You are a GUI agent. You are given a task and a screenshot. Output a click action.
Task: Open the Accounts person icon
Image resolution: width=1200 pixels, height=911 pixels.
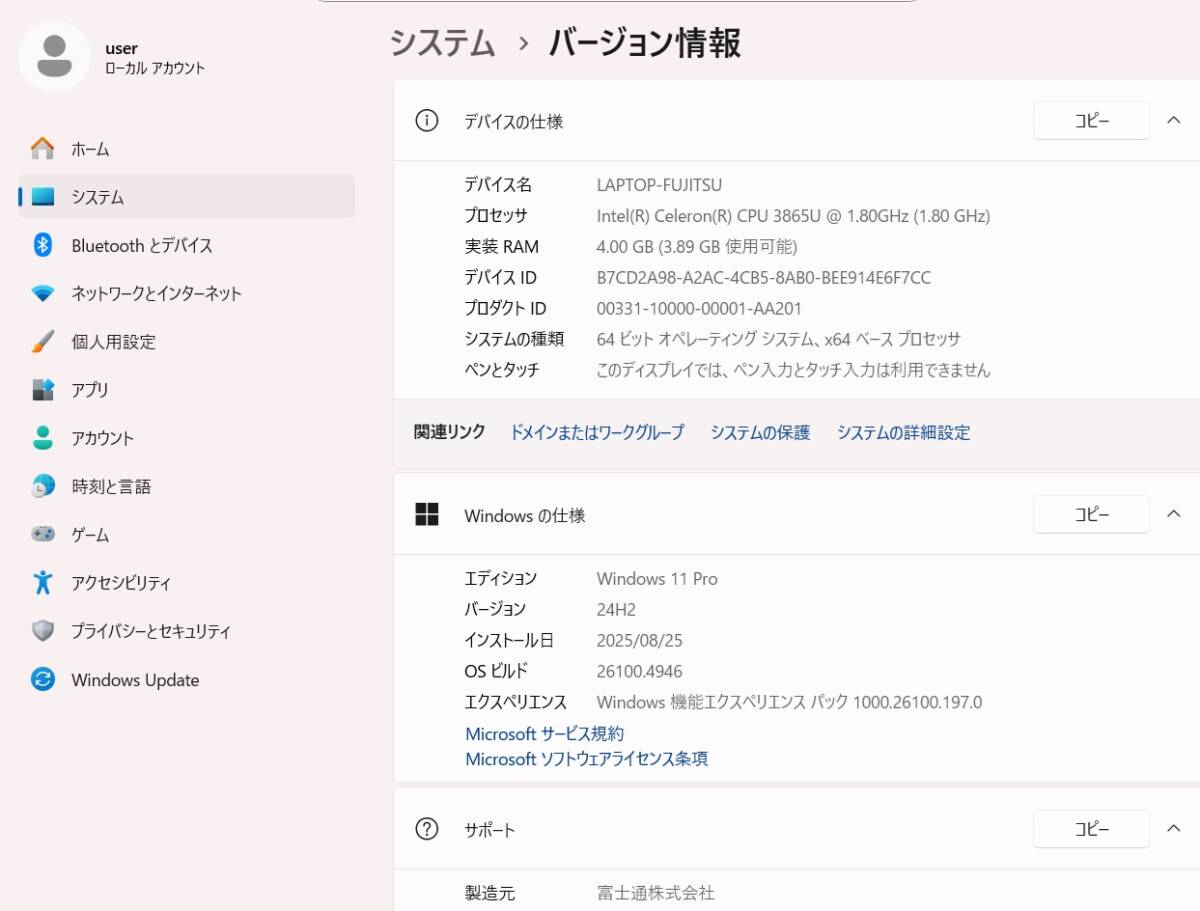pos(42,438)
